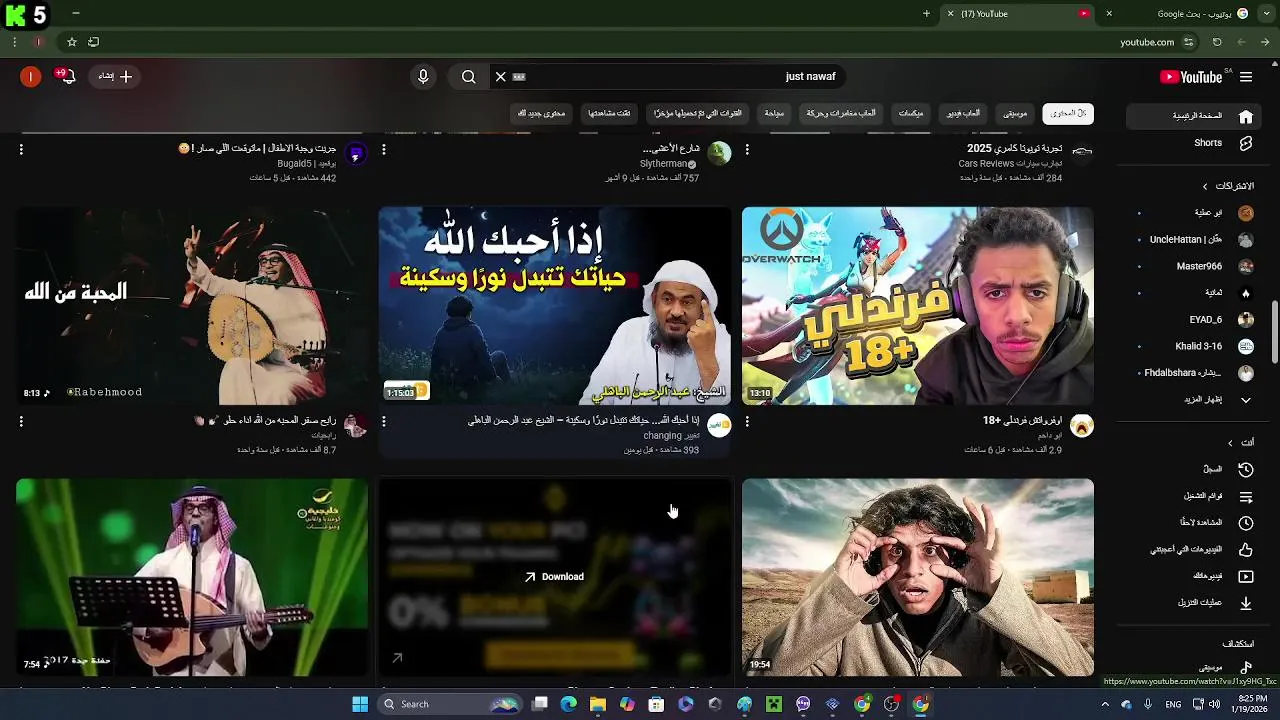Select the Watched filter chip
The height and width of the screenshot is (720, 1280).
pos(609,114)
